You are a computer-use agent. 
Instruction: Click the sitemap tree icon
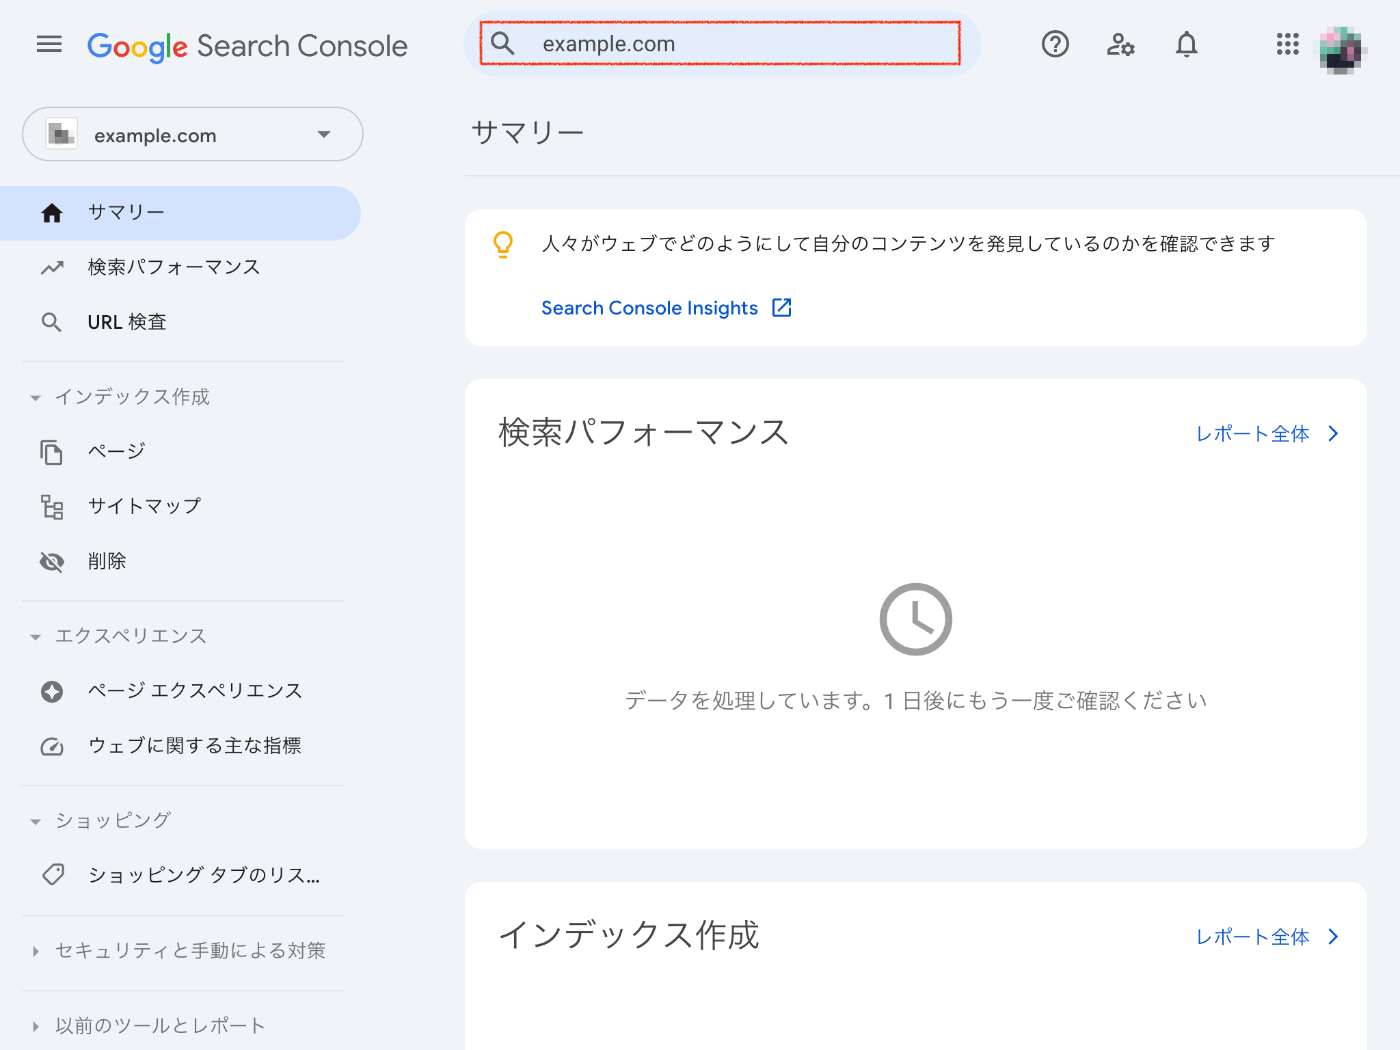[52, 507]
